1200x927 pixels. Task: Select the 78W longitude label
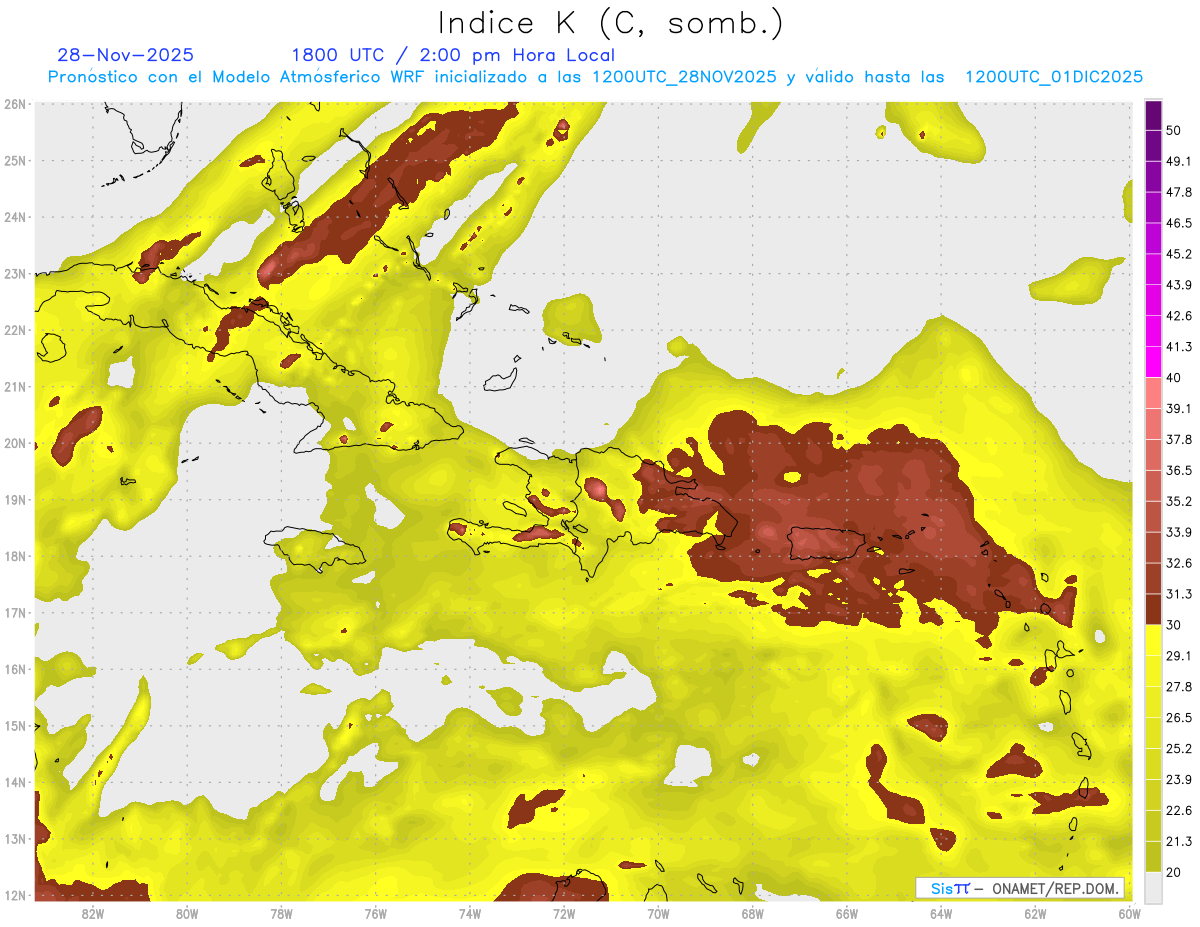[x=281, y=913]
